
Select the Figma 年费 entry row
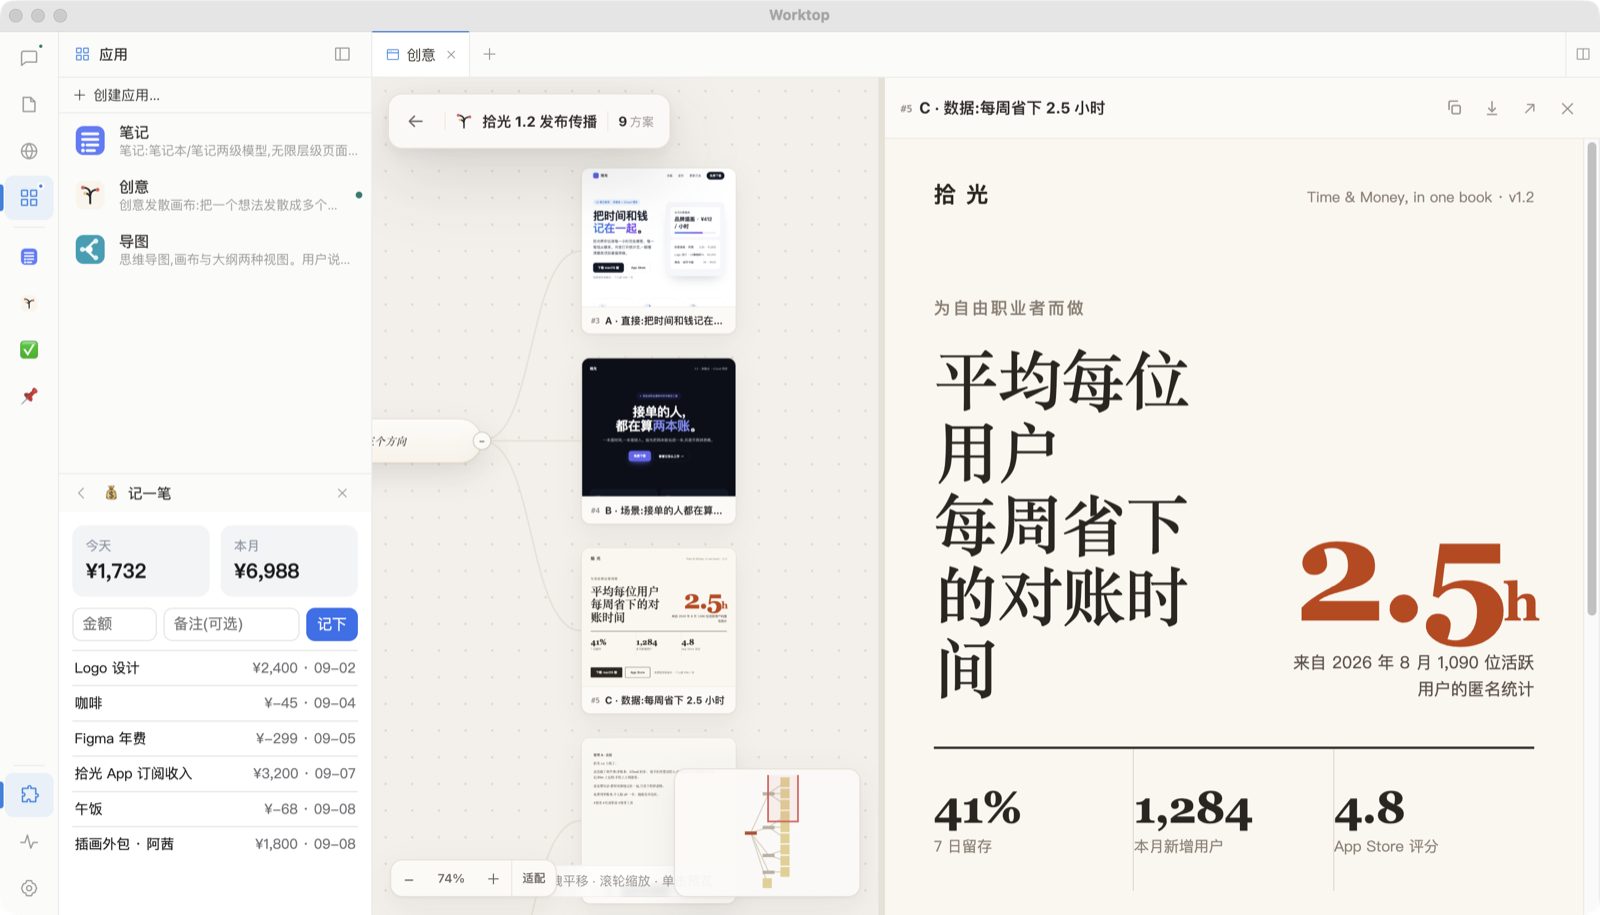[x=215, y=738]
